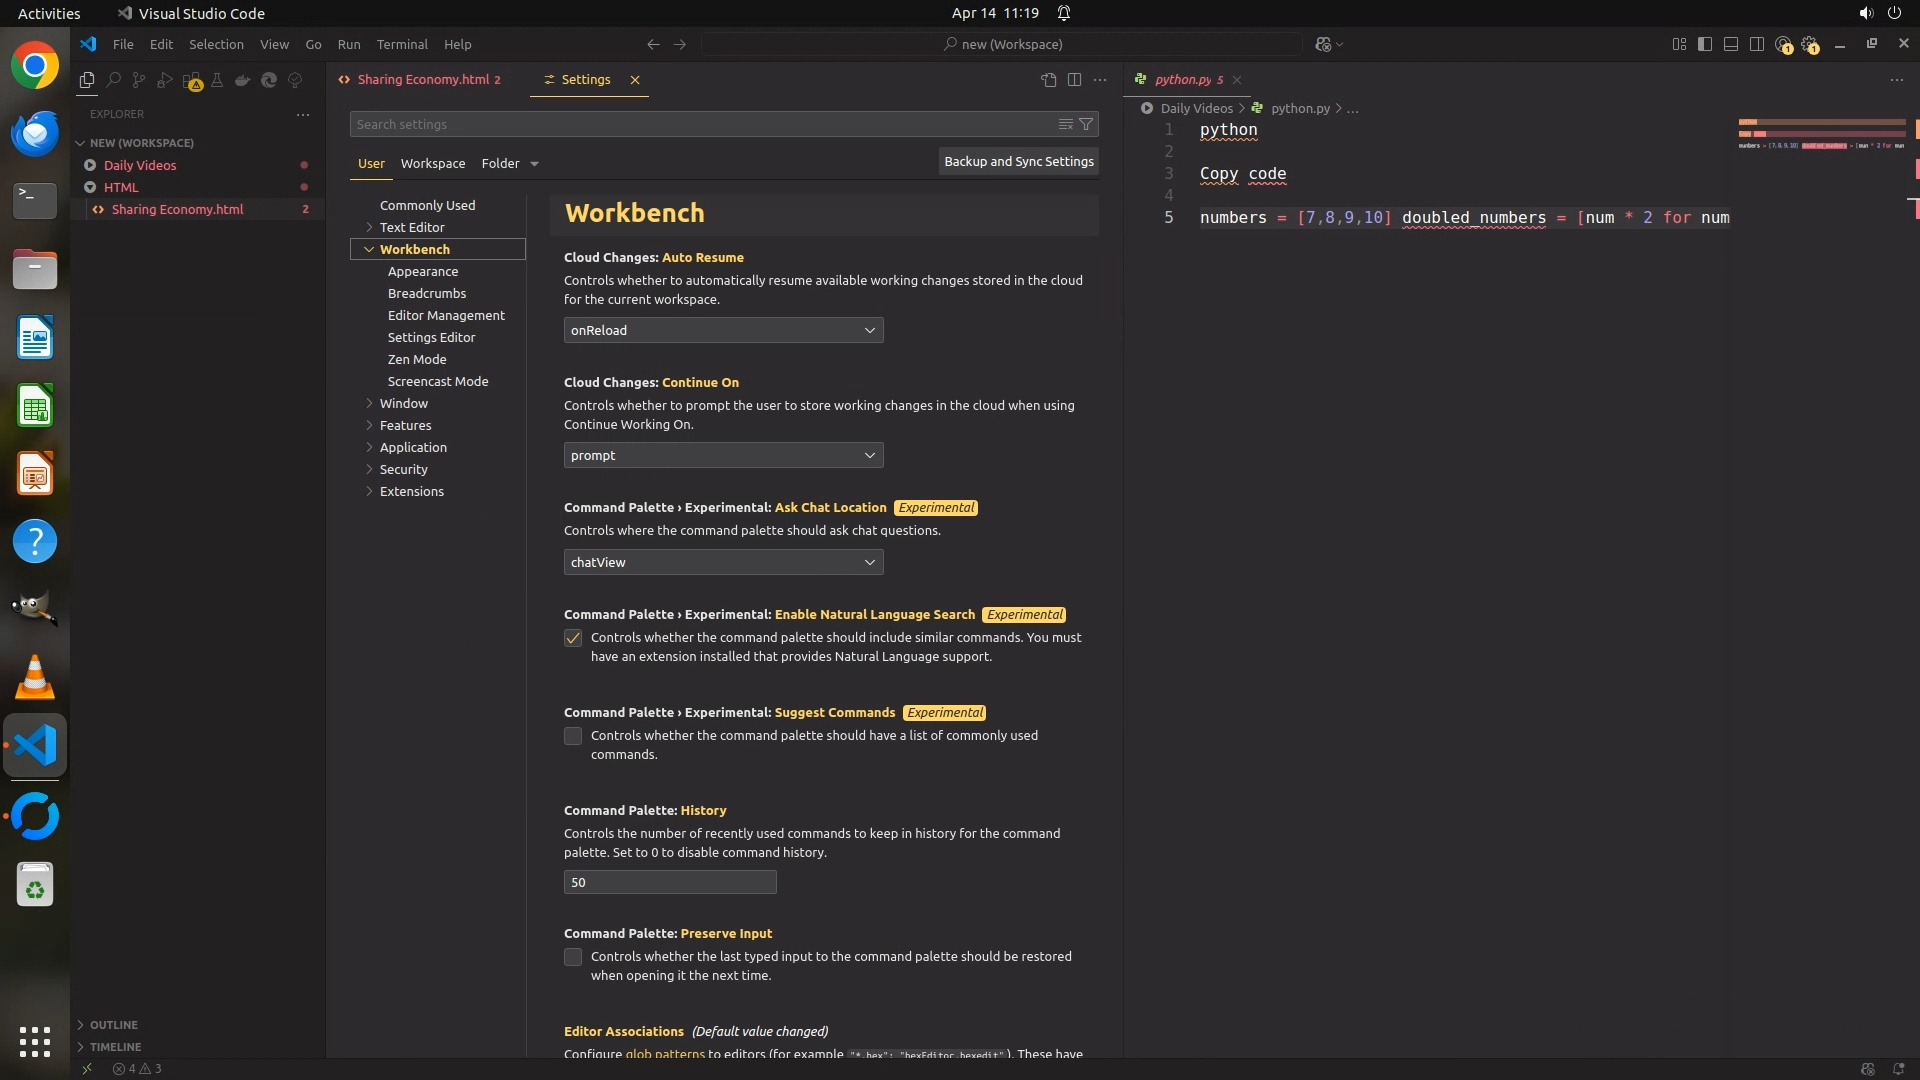Enable the Preserve Input checkbox

(573, 957)
